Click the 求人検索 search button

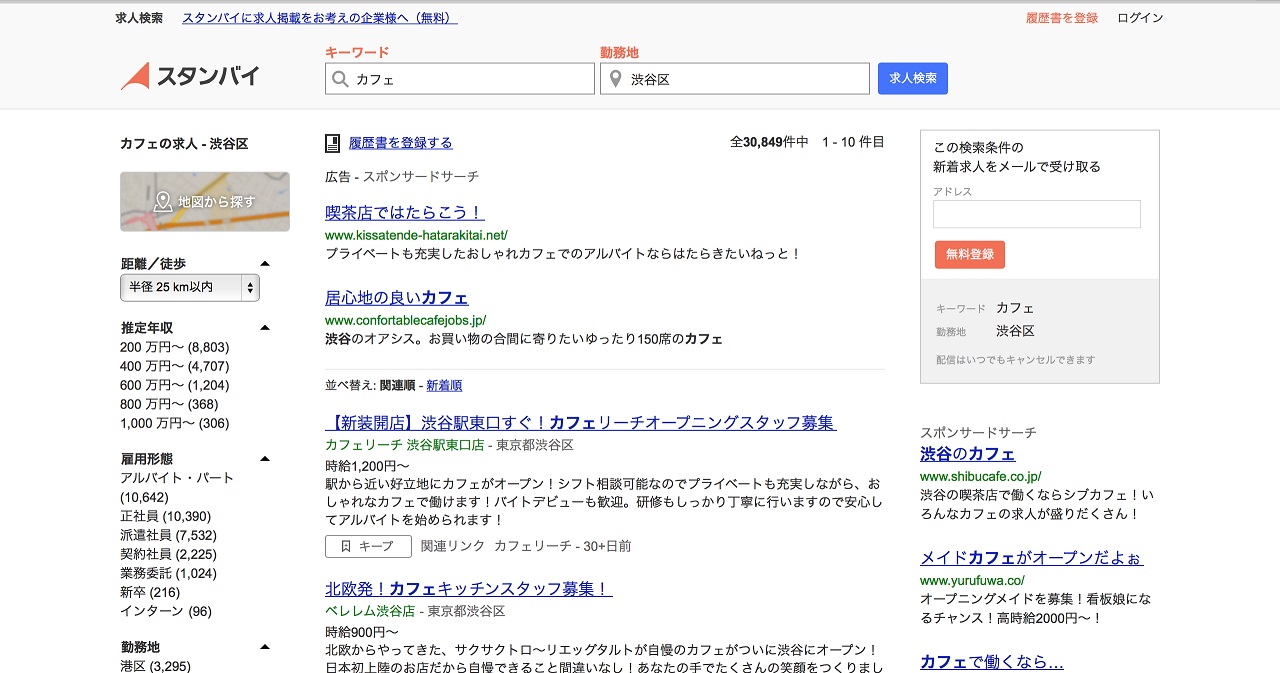point(912,78)
